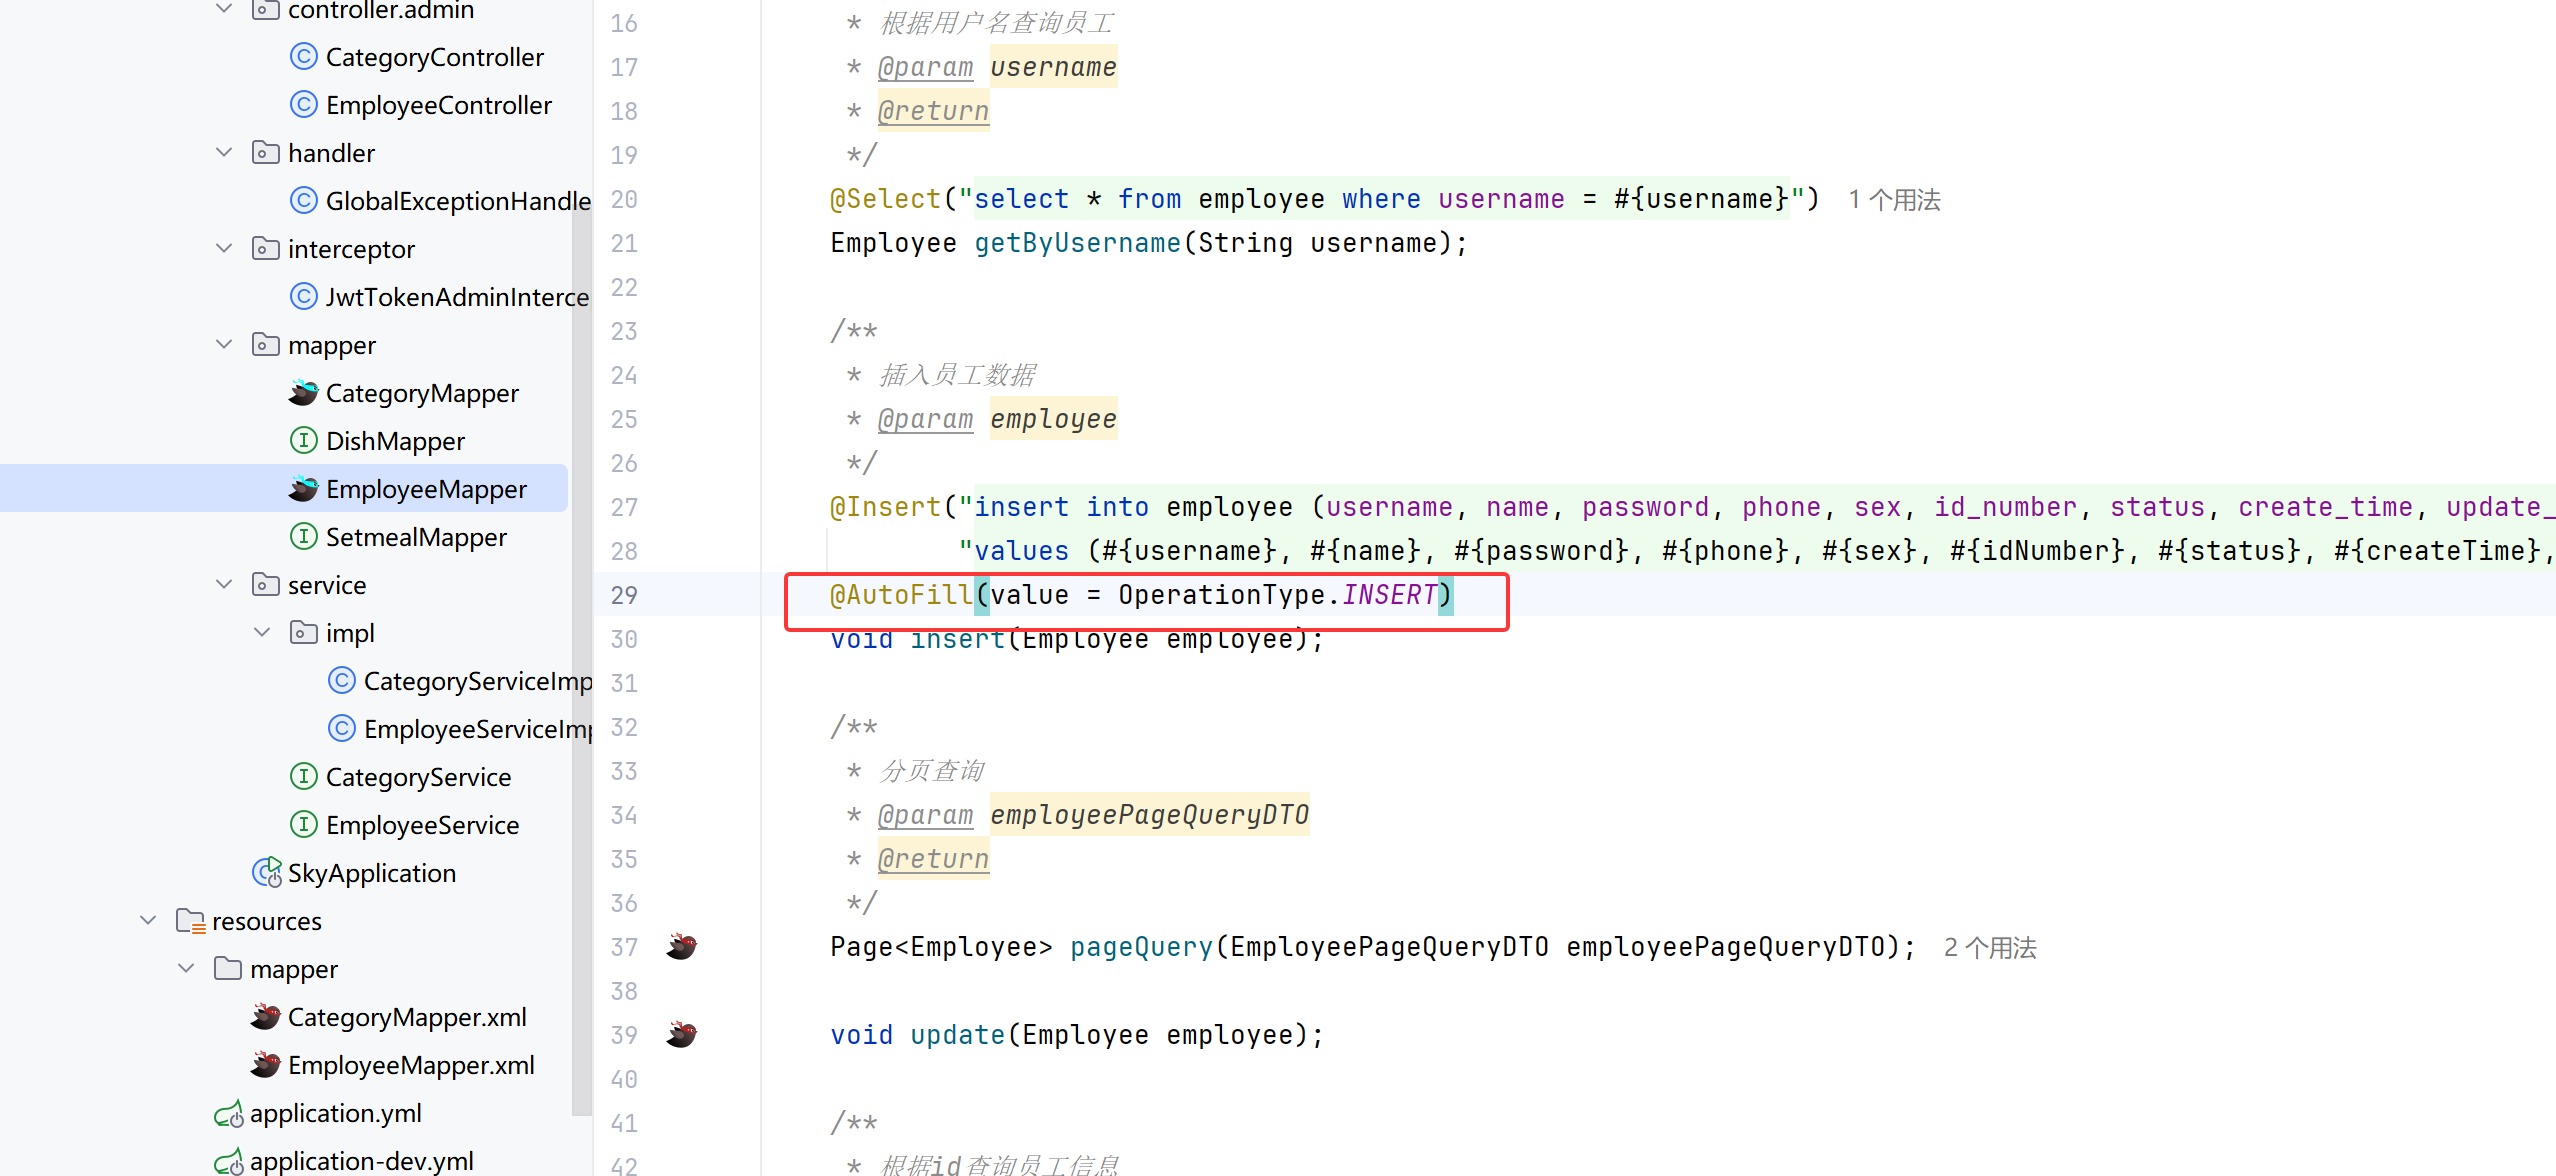
Task: Collapse the impl folder chevron
Action: (262, 633)
